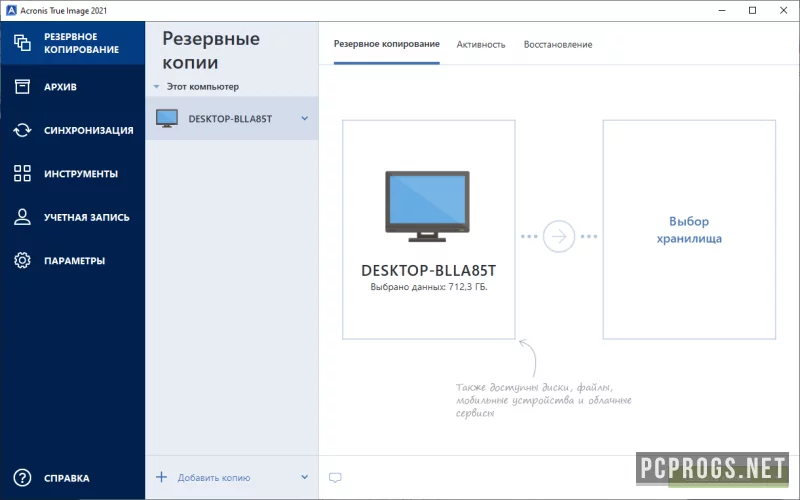Maximize the Acronis True Image window
Image resolution: width=800 pixels, height=500 pixels.
(753, 10)
